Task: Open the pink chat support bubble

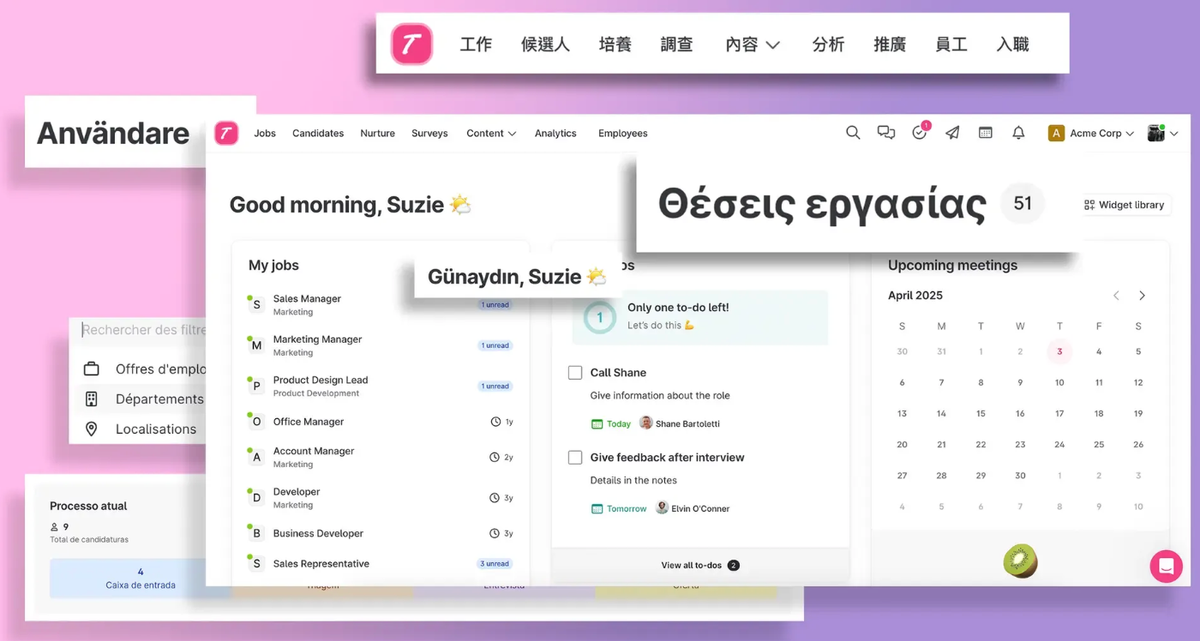Action: (x=1165, y=566)
